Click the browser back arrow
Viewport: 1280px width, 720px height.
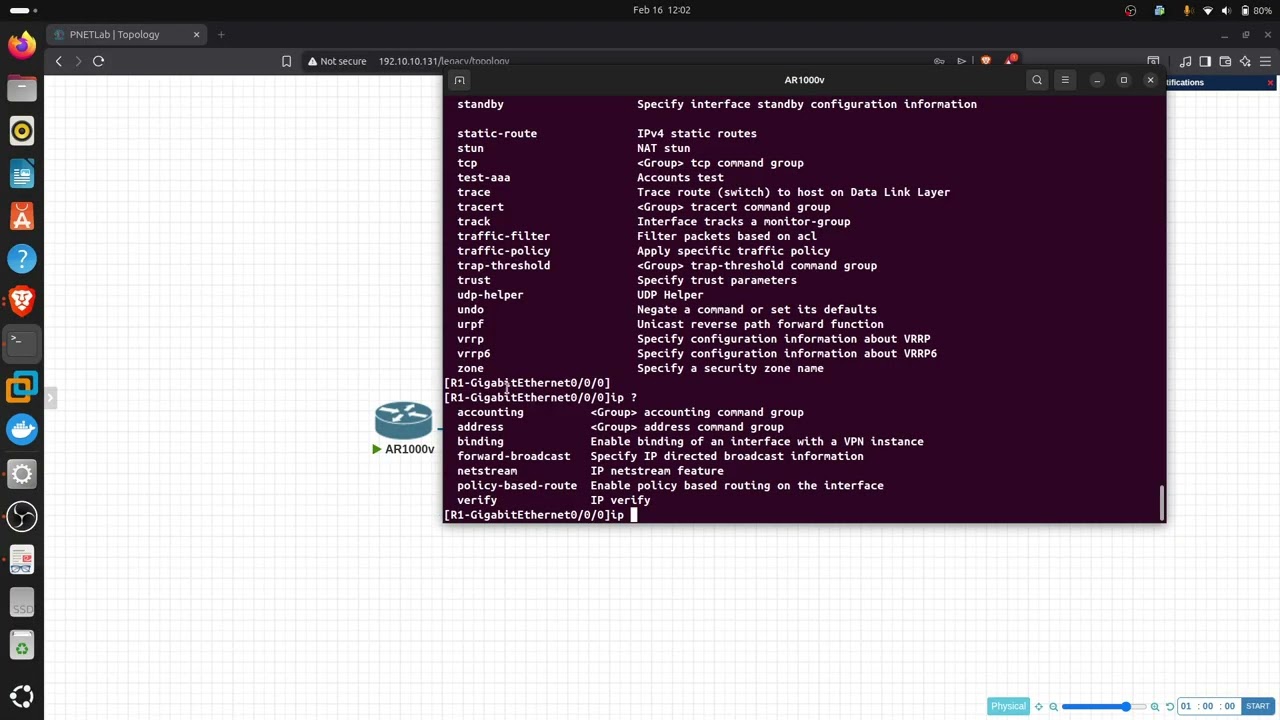(x=59, y=61)
